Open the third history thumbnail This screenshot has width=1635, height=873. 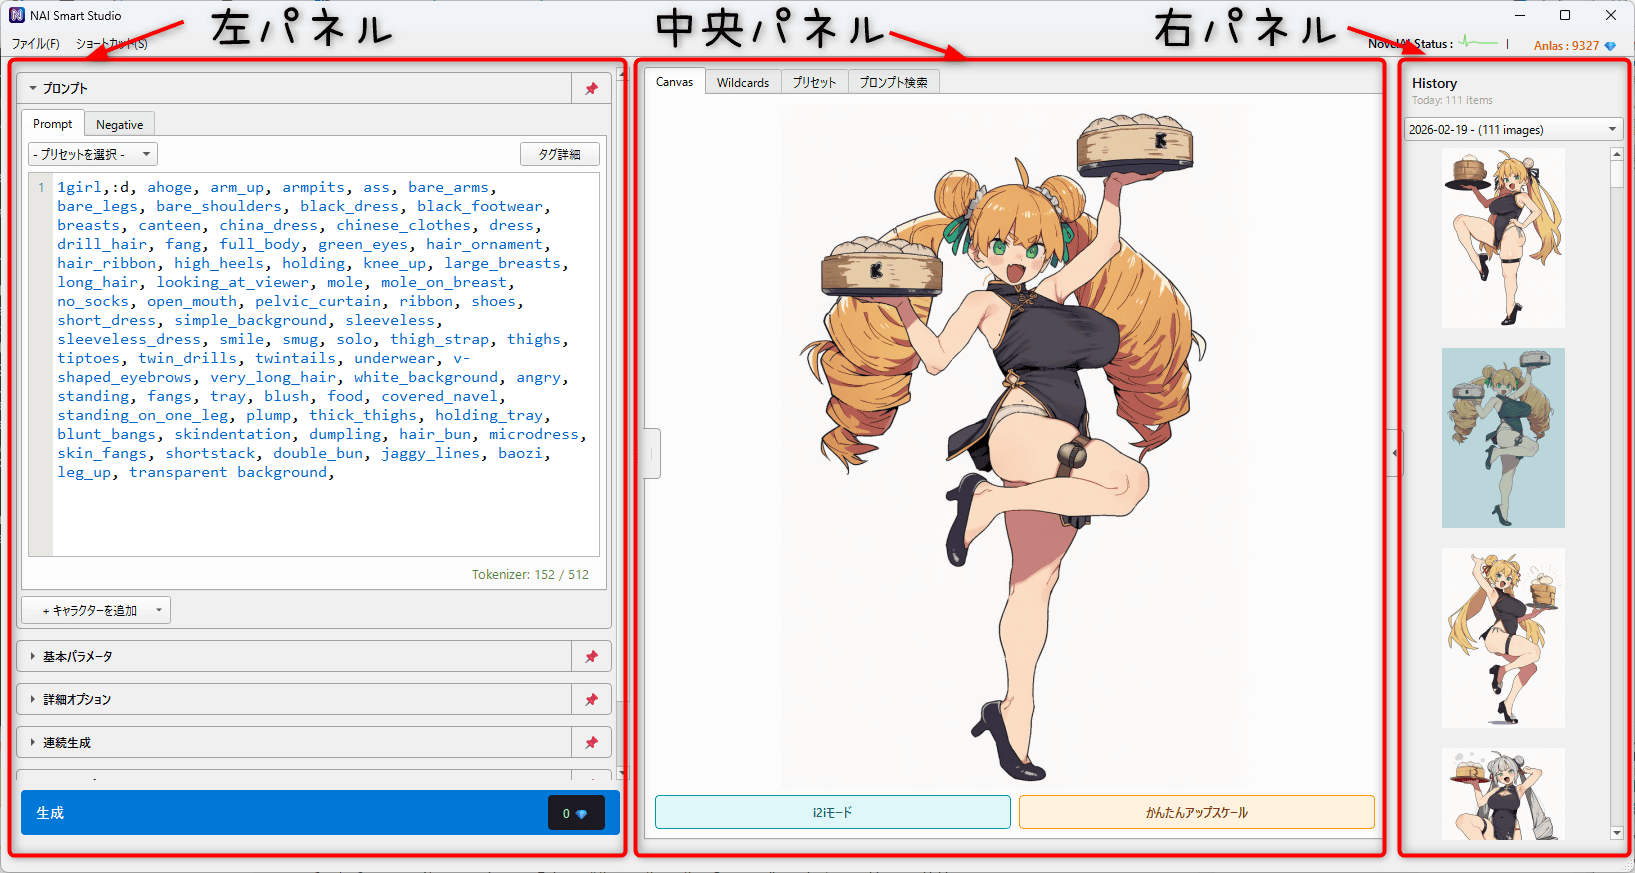point(1503,638)
